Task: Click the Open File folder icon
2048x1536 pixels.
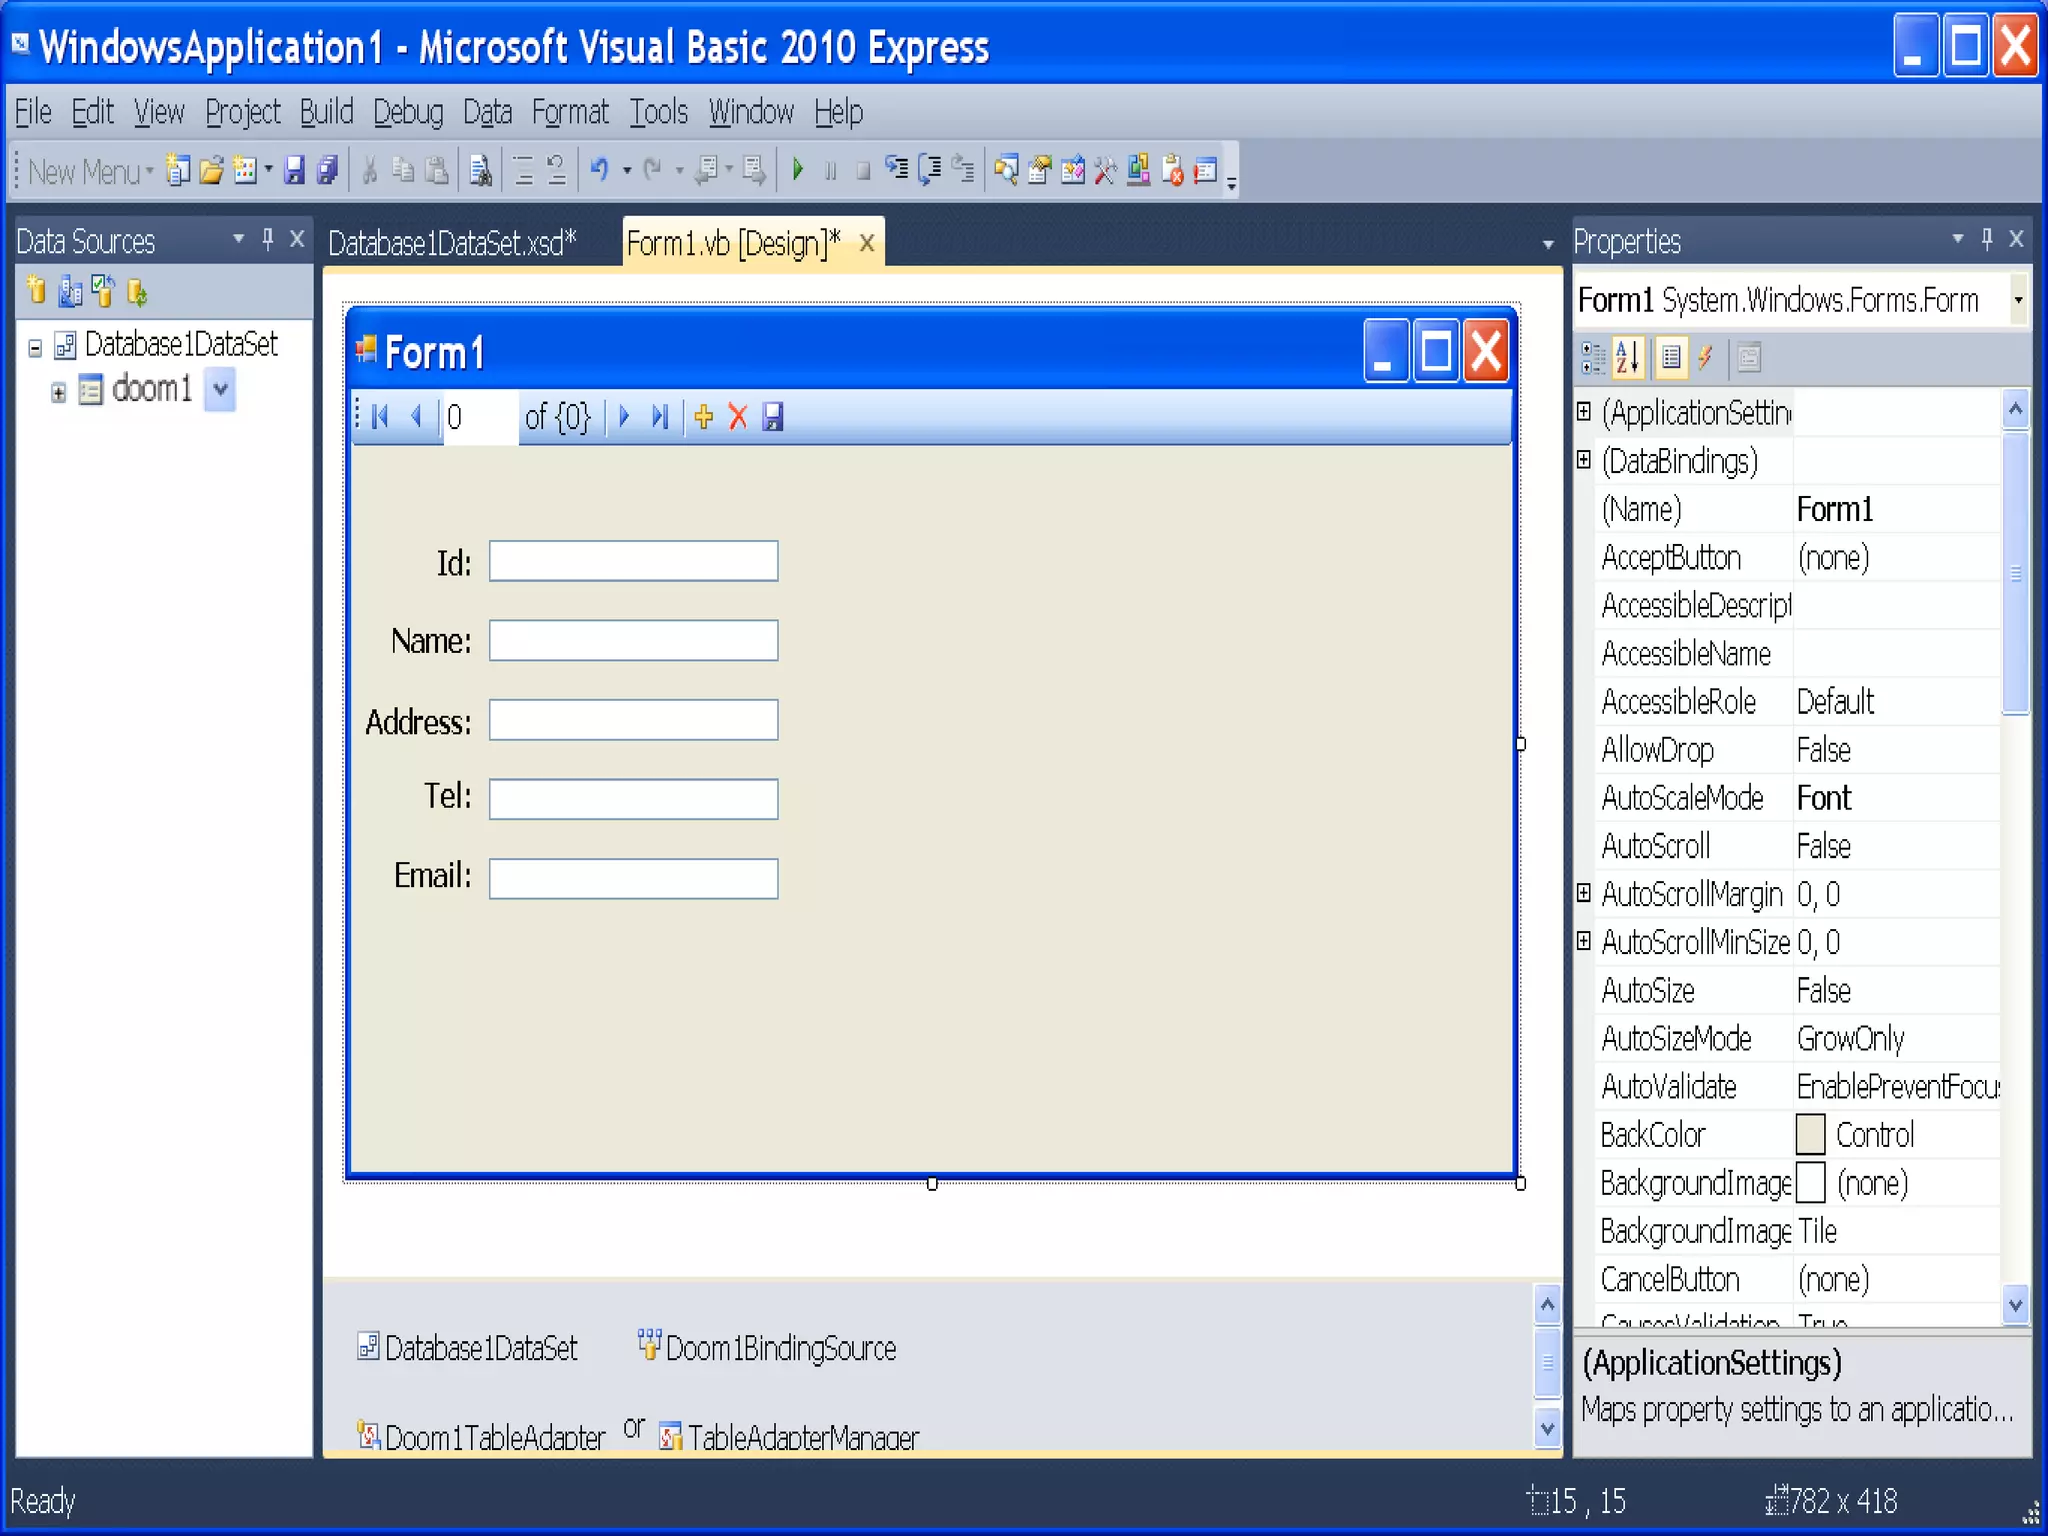Action: [x=211, y=170]
